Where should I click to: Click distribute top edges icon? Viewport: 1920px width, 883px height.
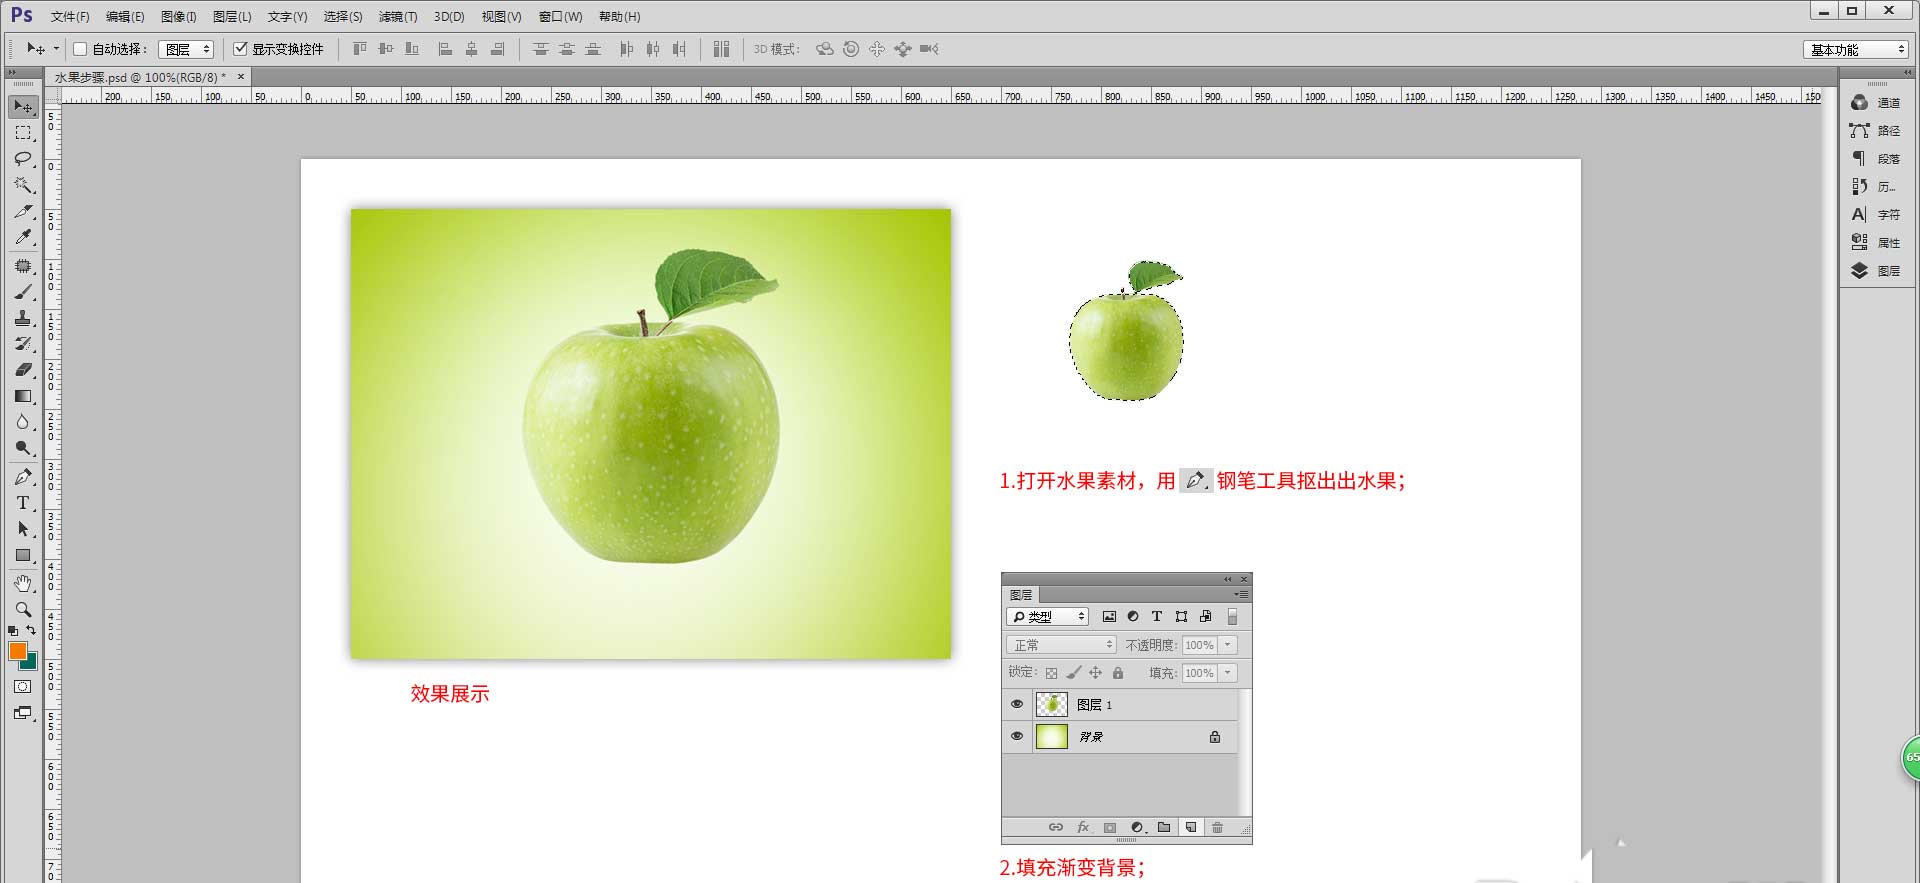click(541, 49)
